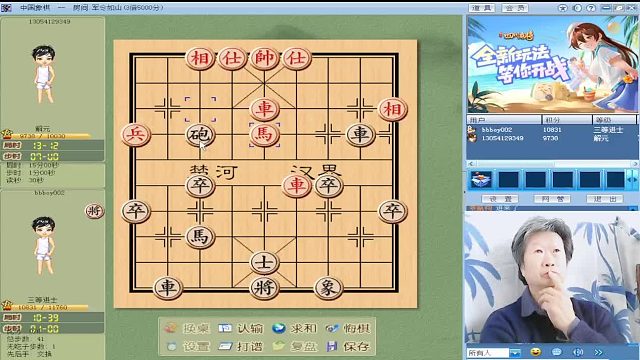Select the black 馬 horse piece
The width and height of the screenshot is (640, 360).
(x=200, y=236)
